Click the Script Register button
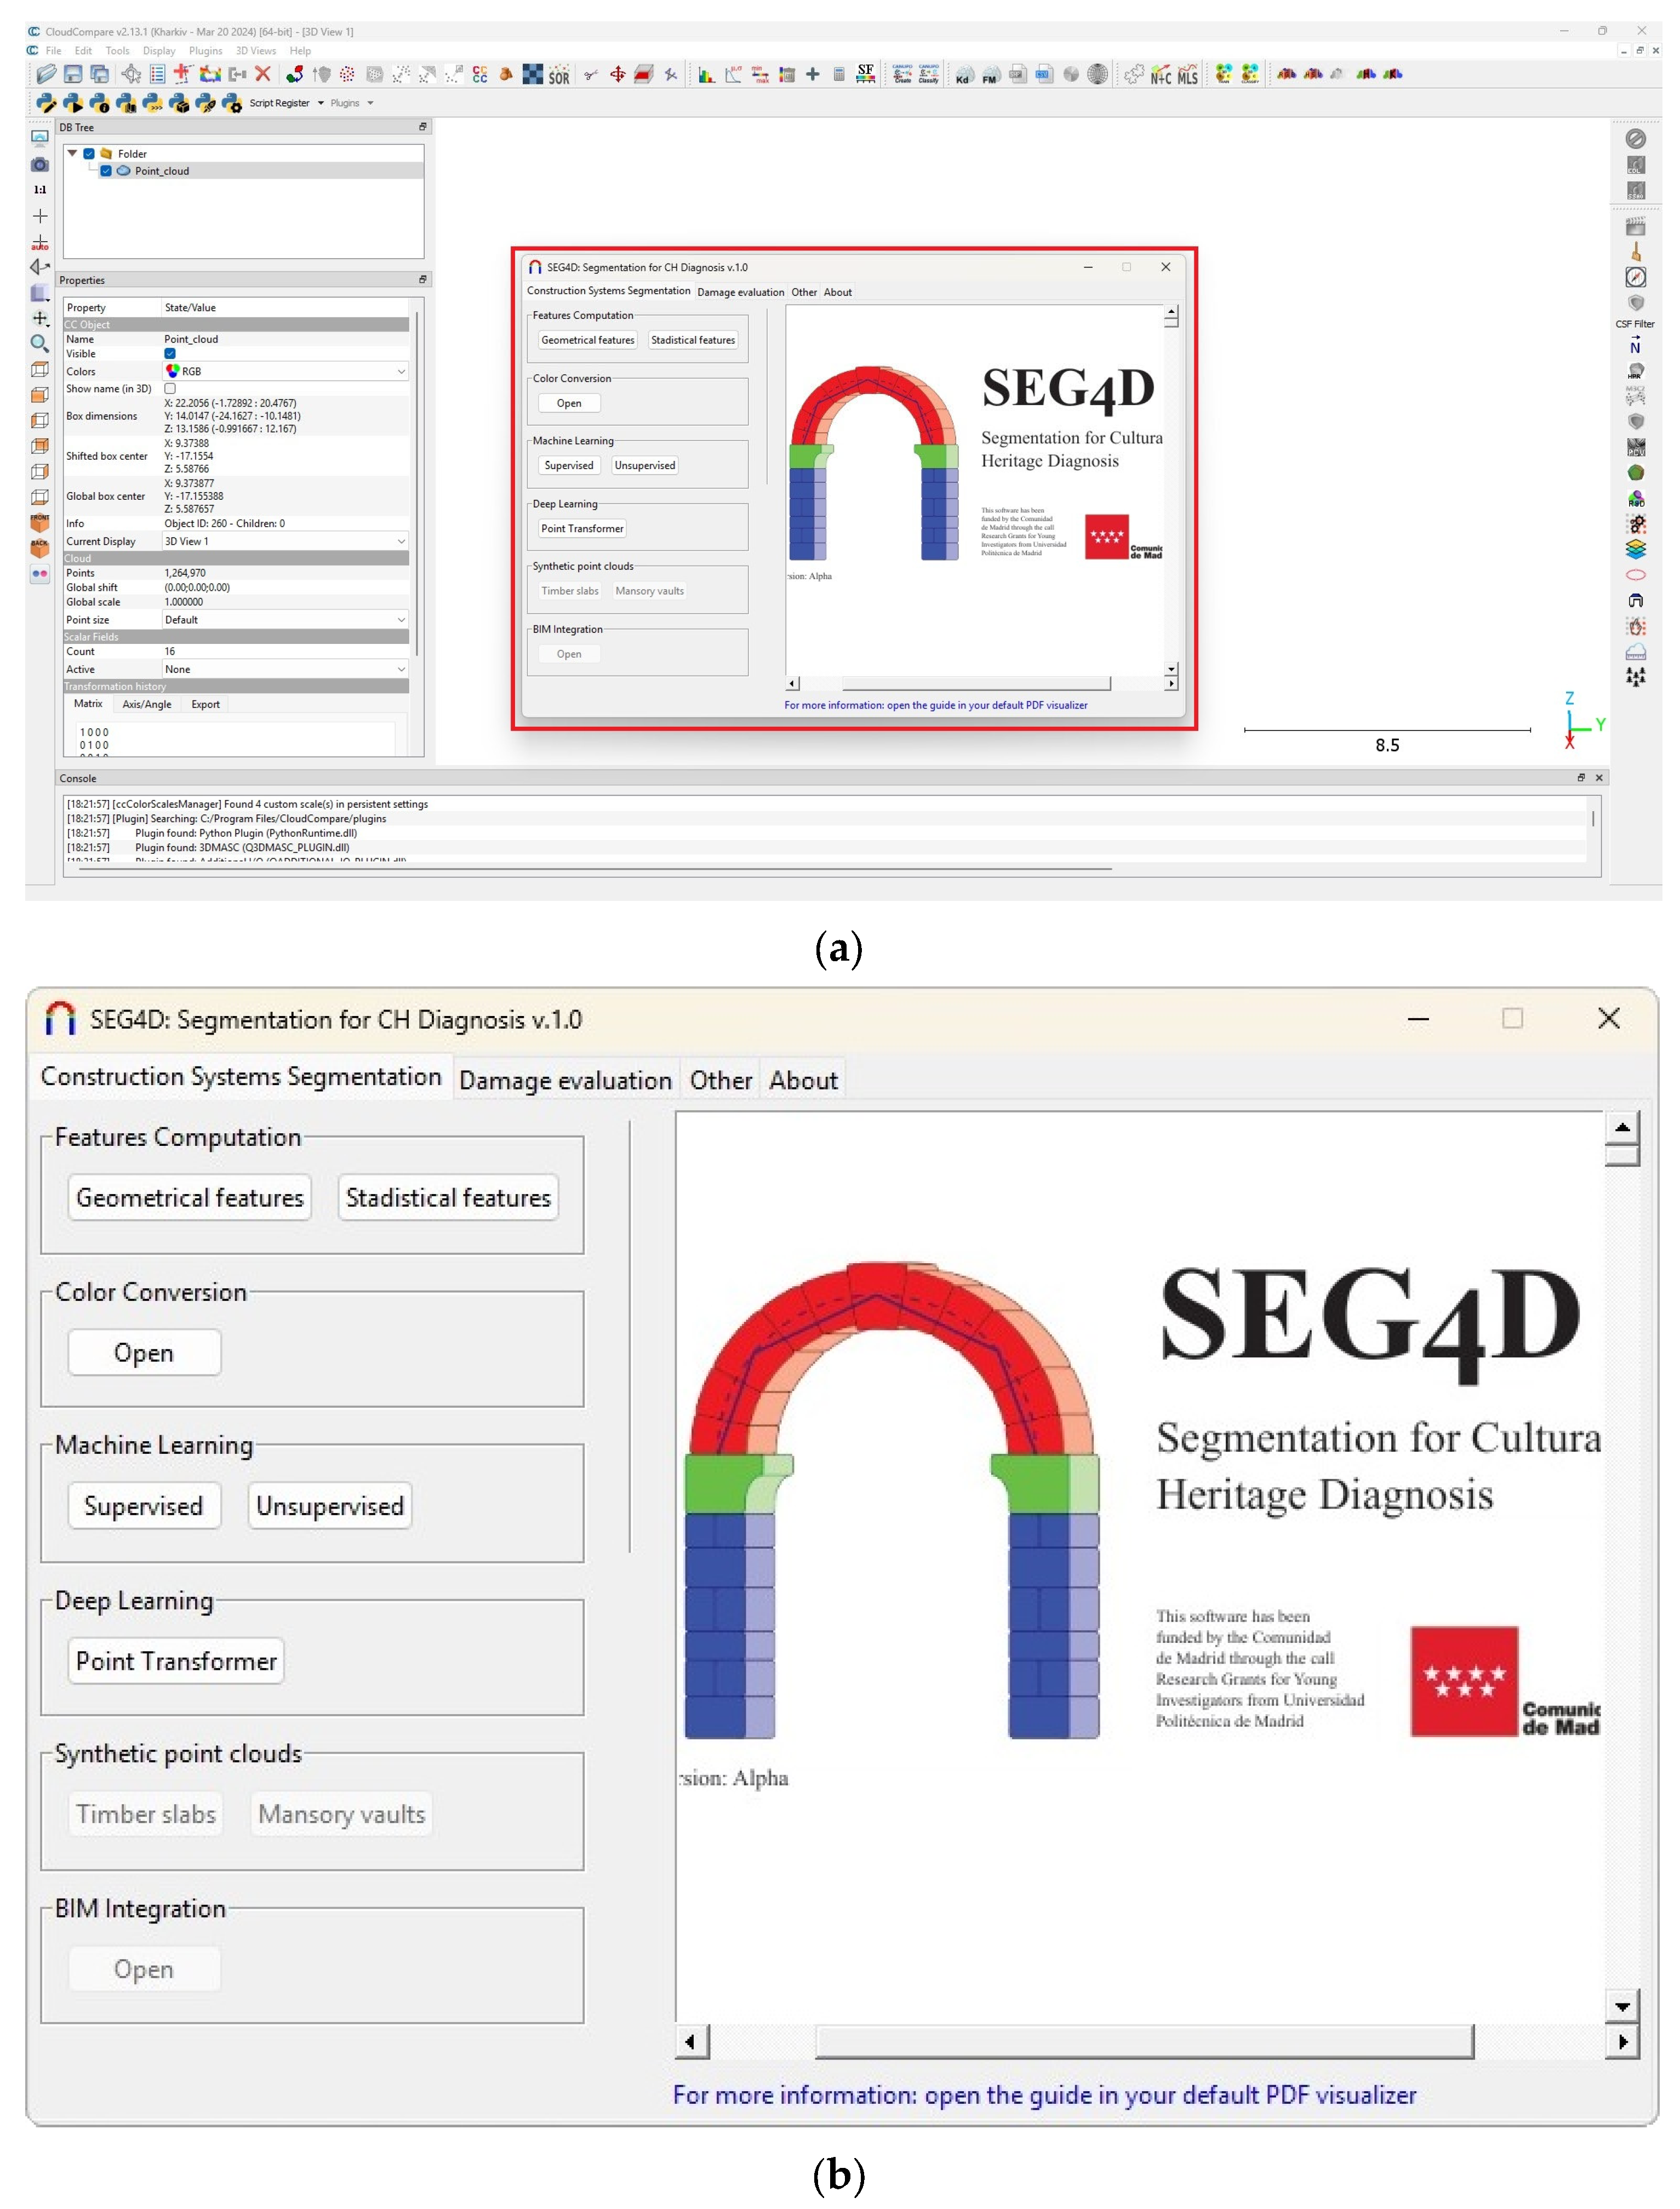 pos(279,103)
